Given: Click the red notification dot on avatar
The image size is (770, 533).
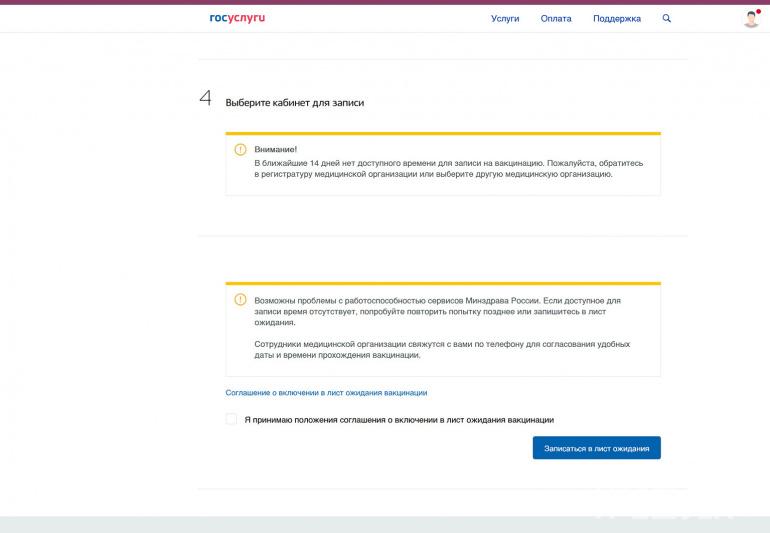Looking at the screenshot, I should point(758,11).
